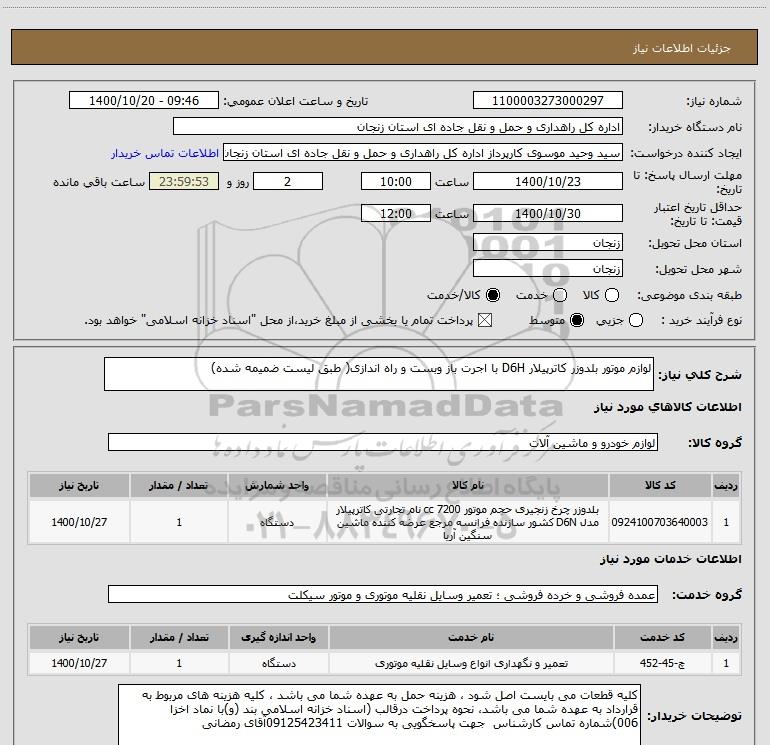Click the اطلاعات کالاهای مورد نیاز section title
The image size is (770, 745).
668,407
